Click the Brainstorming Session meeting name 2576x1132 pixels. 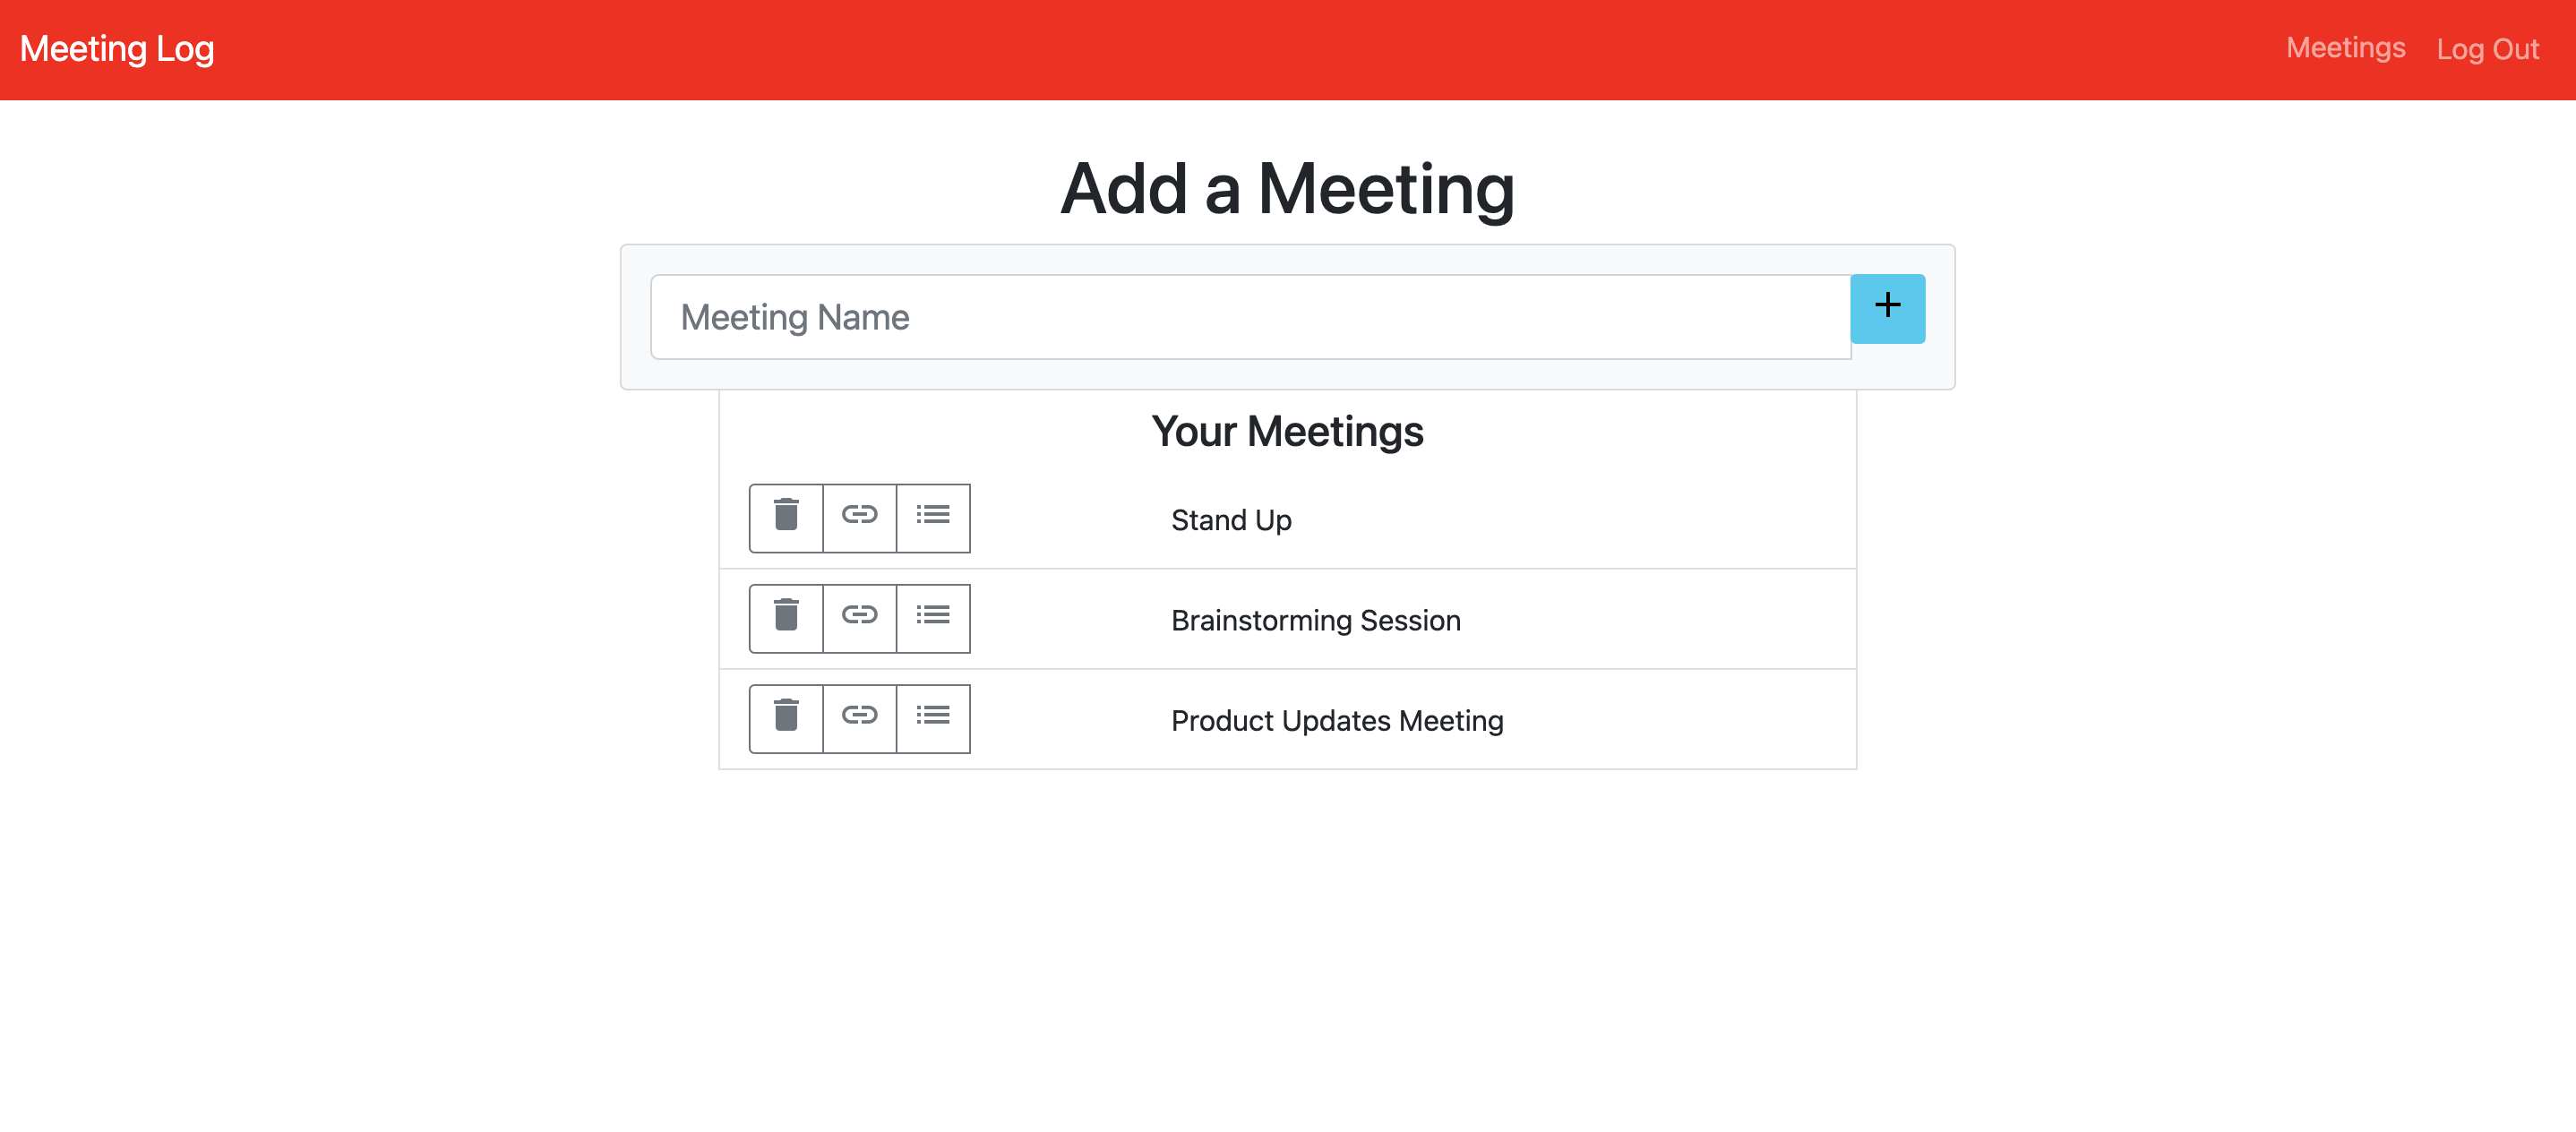1315,620
